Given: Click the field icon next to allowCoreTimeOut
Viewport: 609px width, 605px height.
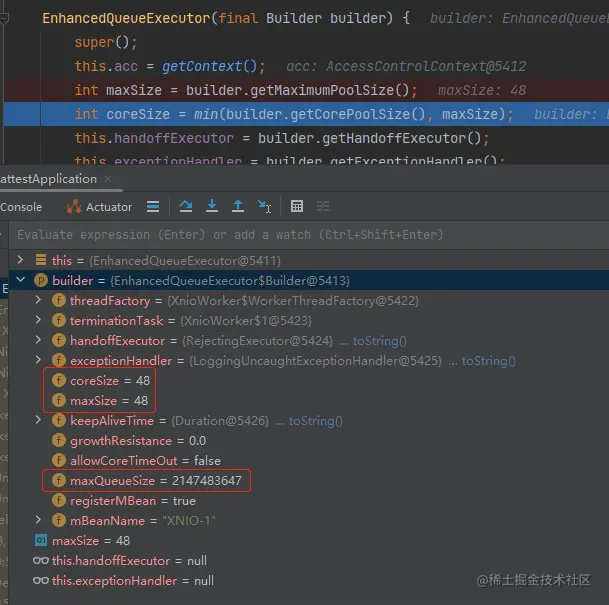Looking at the screenshot, I should [x=59, y=460].
